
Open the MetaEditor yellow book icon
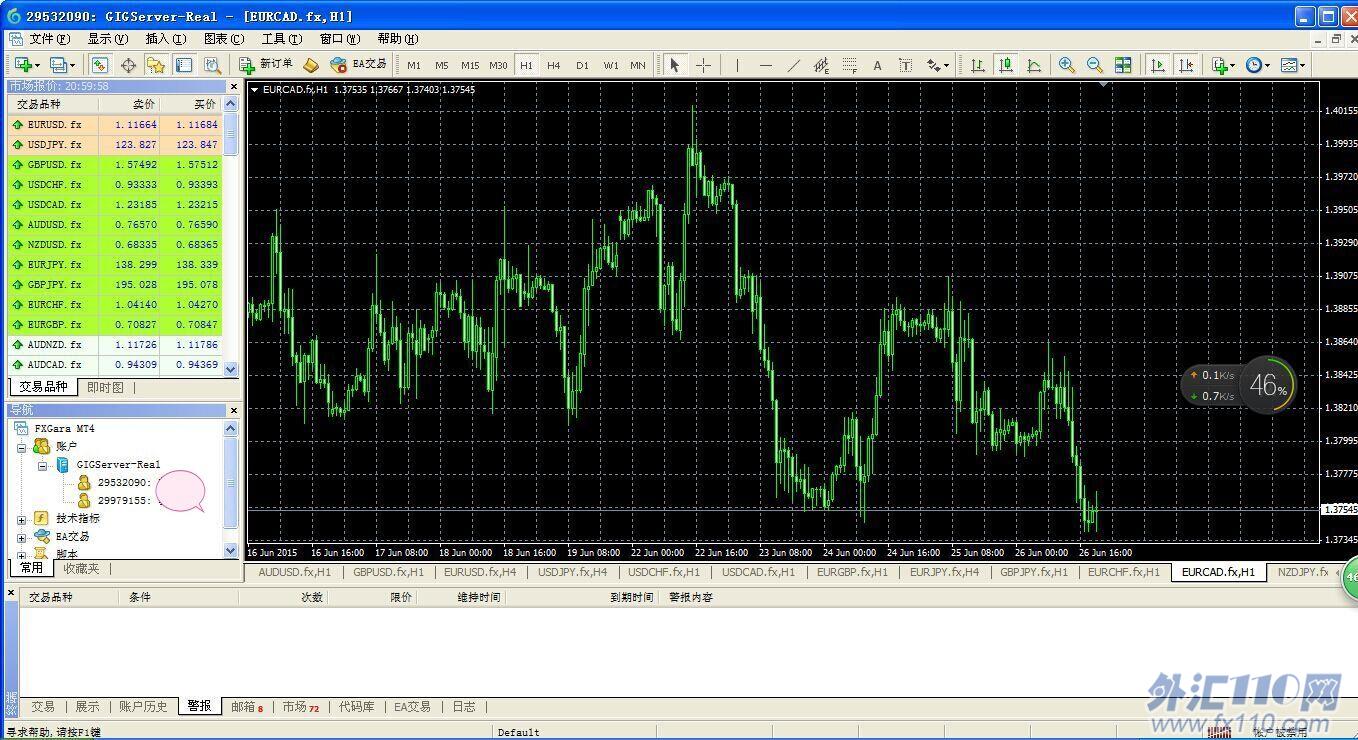tap(311, 65)
